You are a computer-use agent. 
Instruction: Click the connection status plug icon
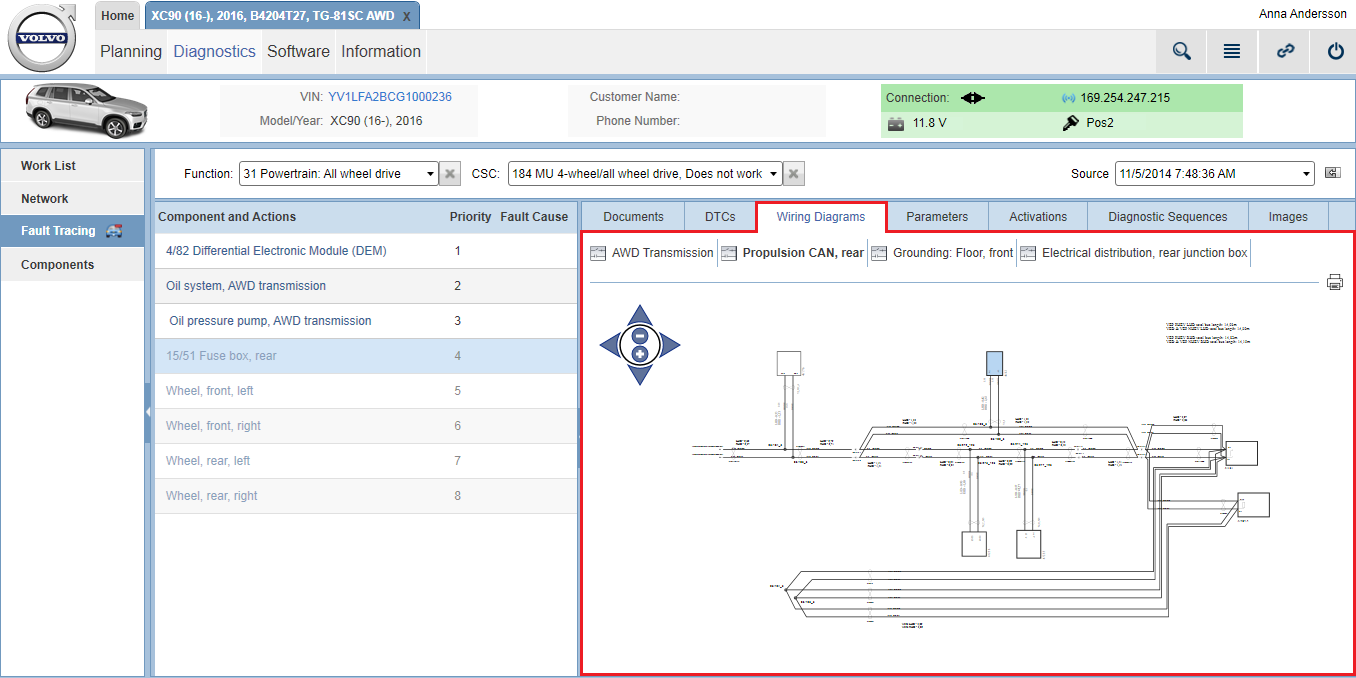pos(973,98)
